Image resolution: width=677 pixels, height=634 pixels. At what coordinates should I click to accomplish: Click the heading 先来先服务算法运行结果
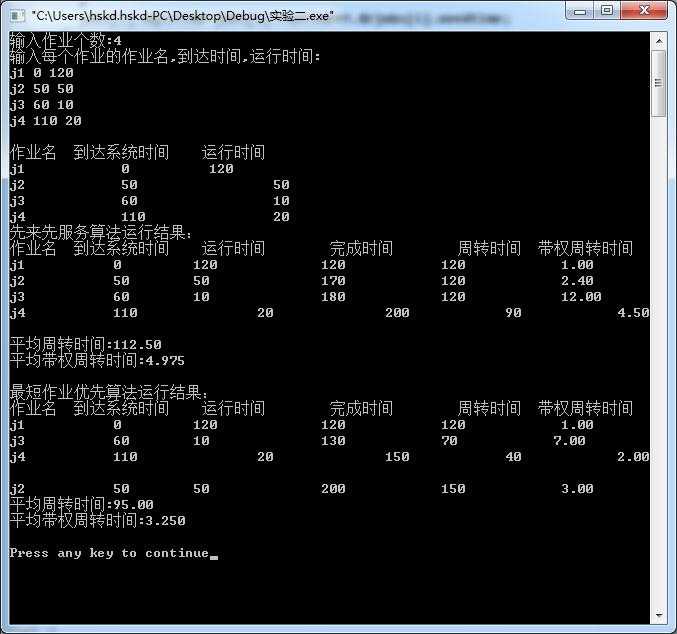(x=101, y=233)
